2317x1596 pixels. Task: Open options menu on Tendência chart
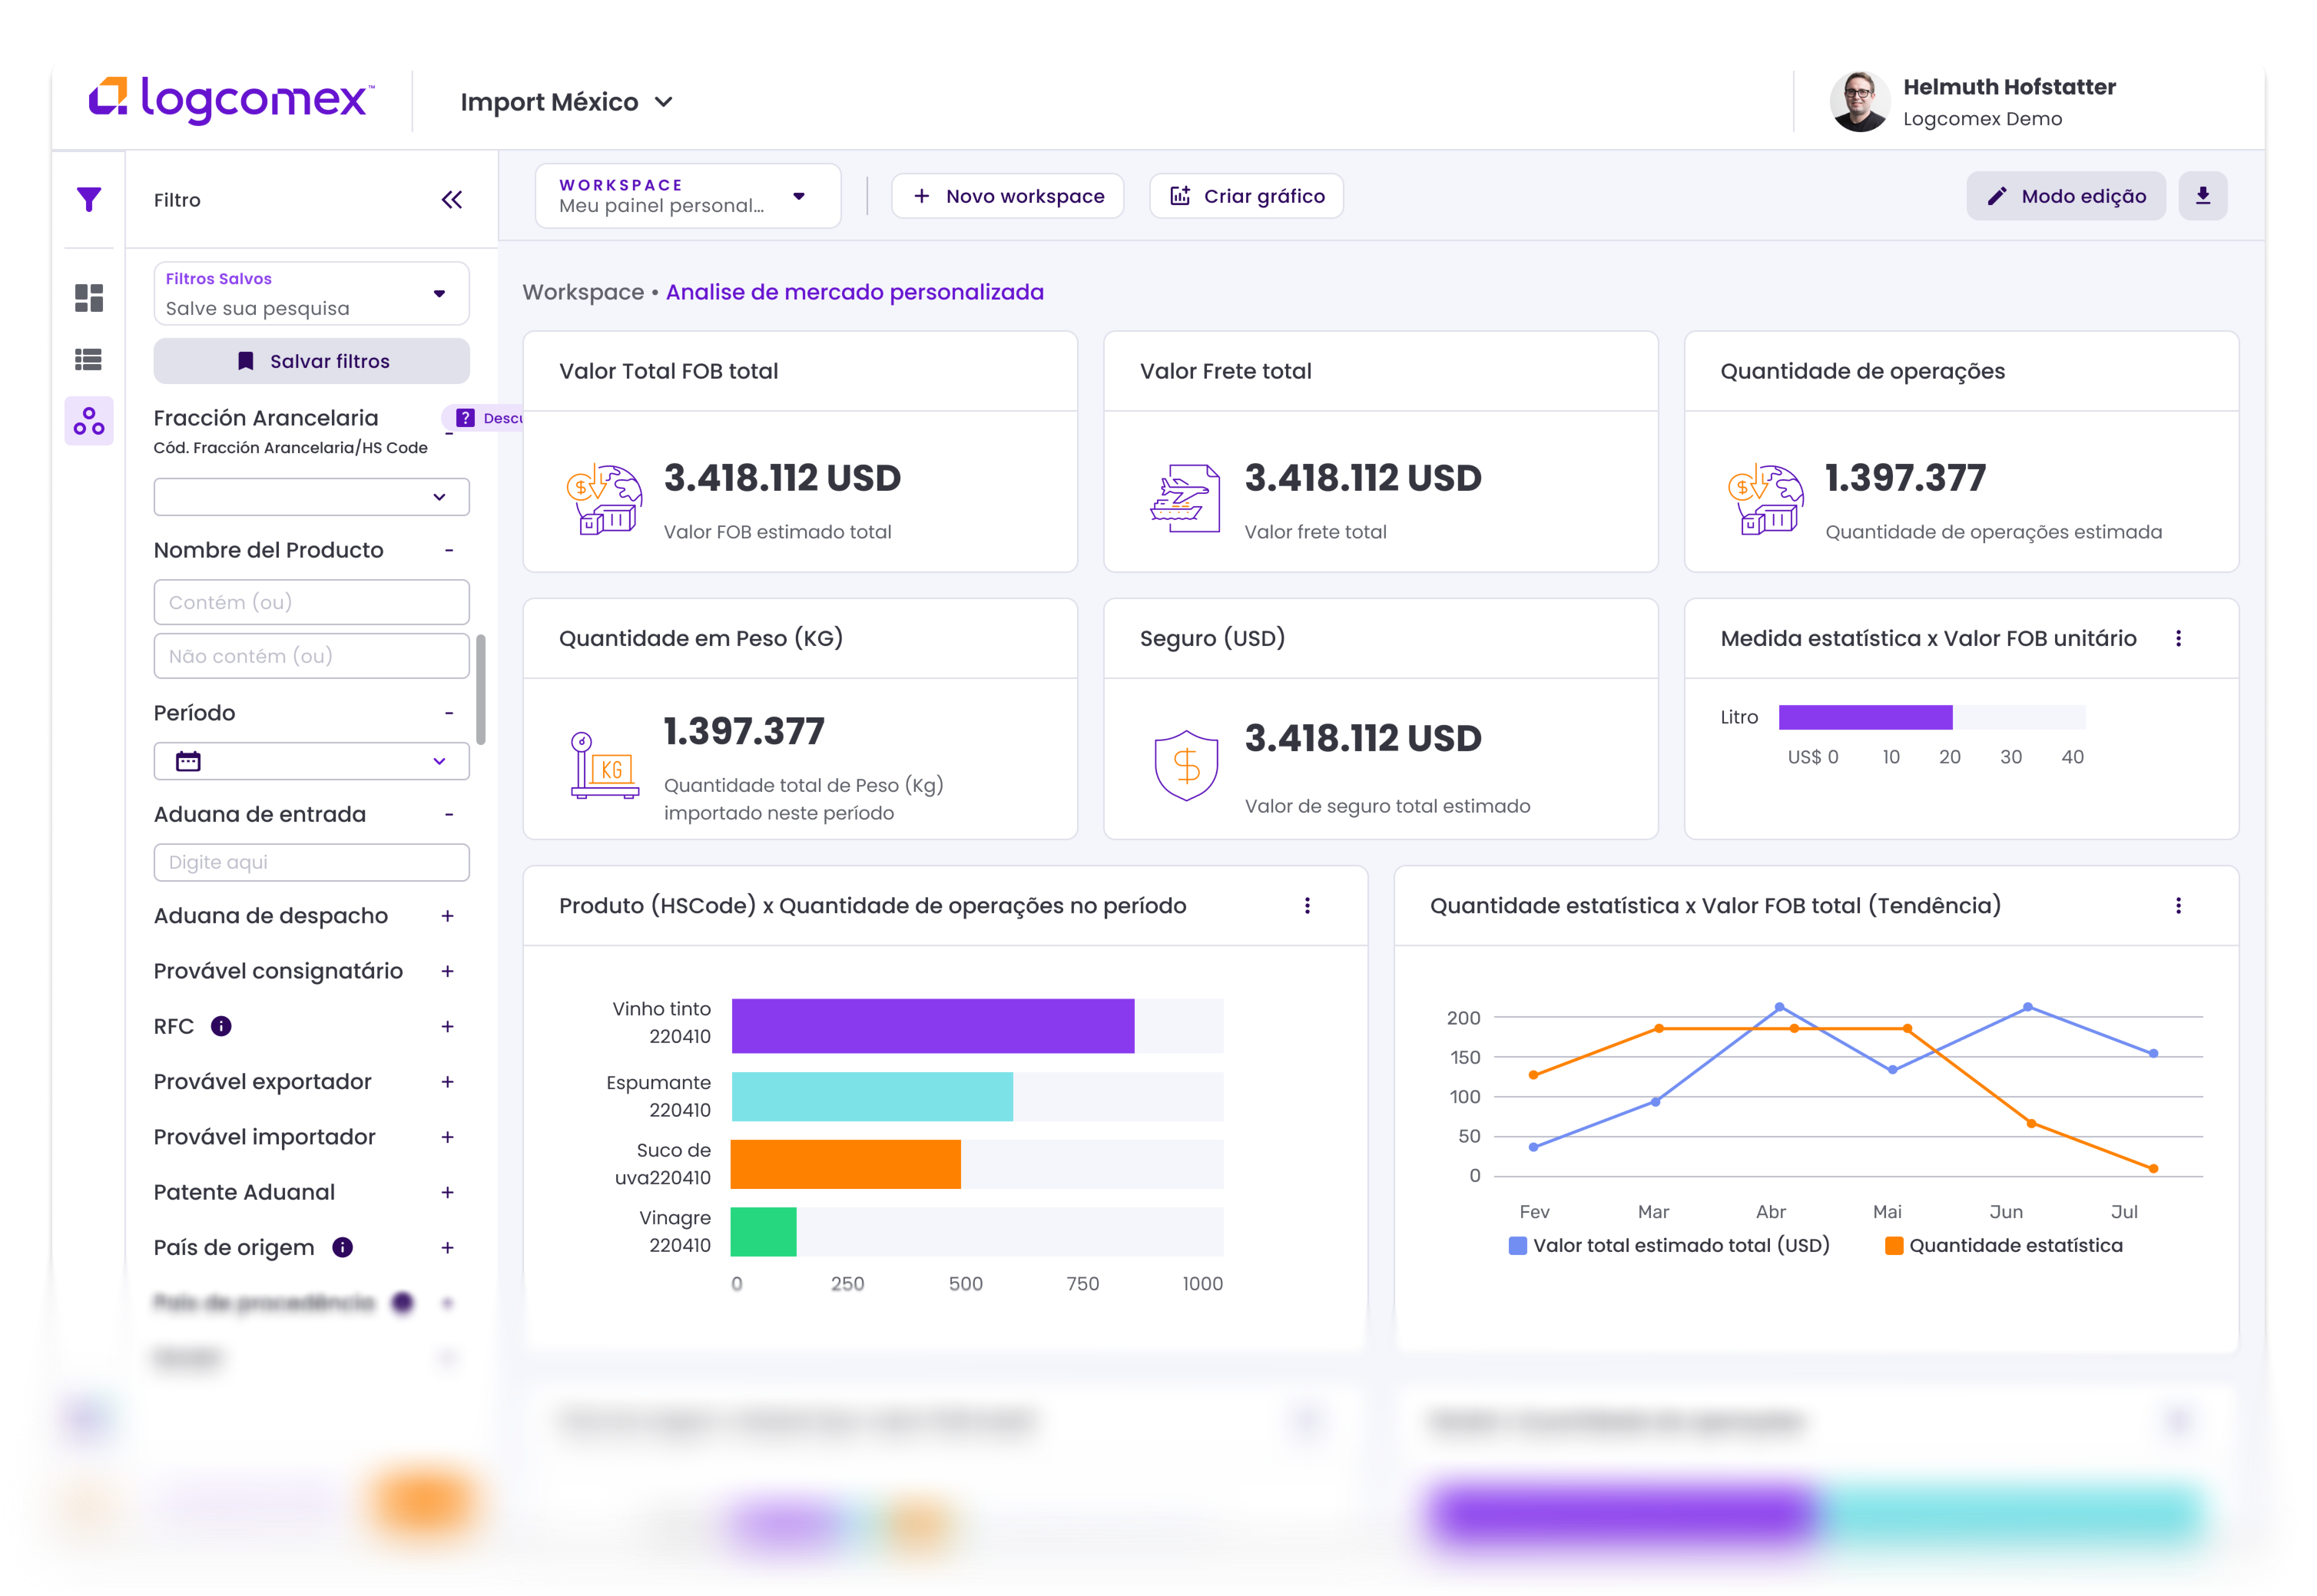[2178, 905]
